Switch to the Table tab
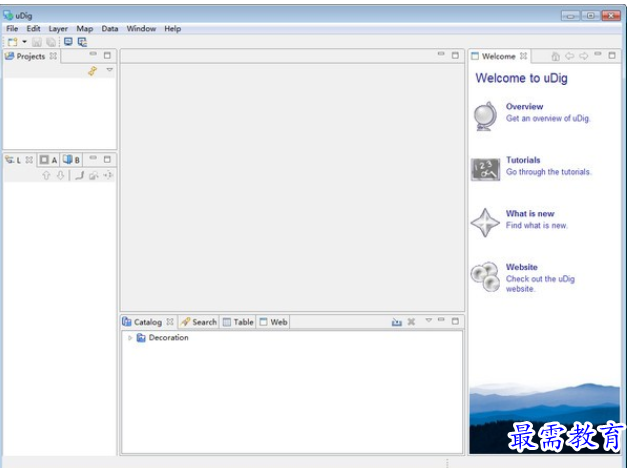 238,322
